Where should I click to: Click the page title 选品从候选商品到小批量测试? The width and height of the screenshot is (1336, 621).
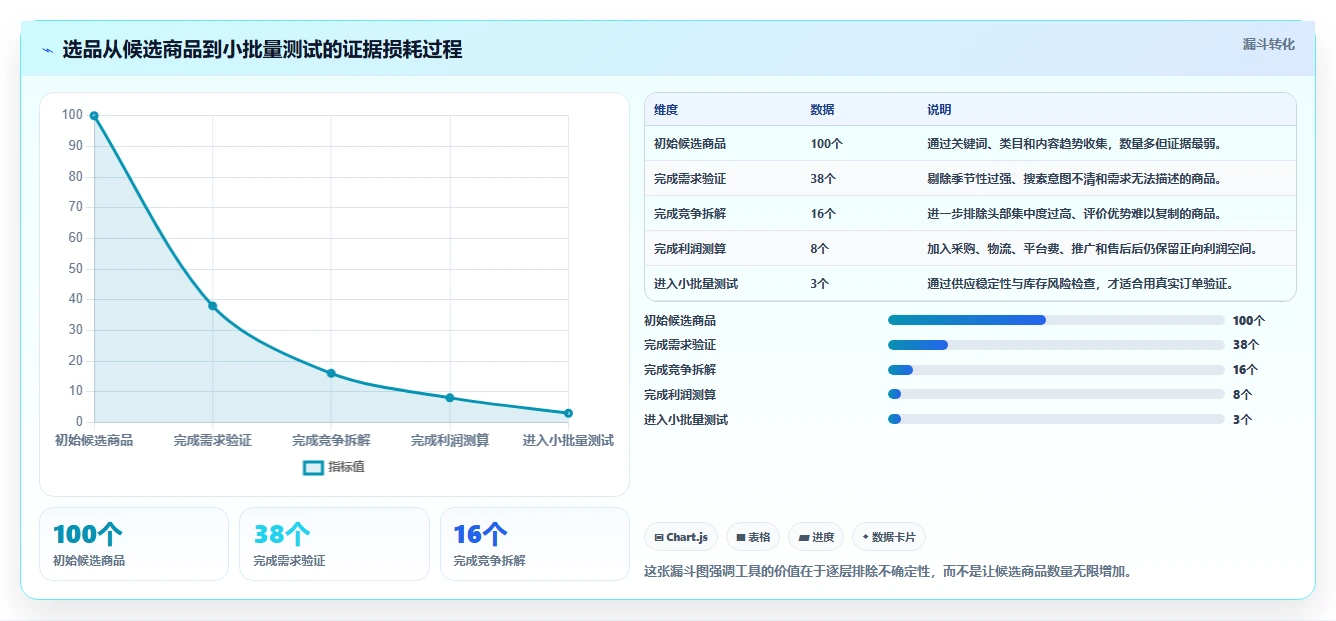pos(262,50)
